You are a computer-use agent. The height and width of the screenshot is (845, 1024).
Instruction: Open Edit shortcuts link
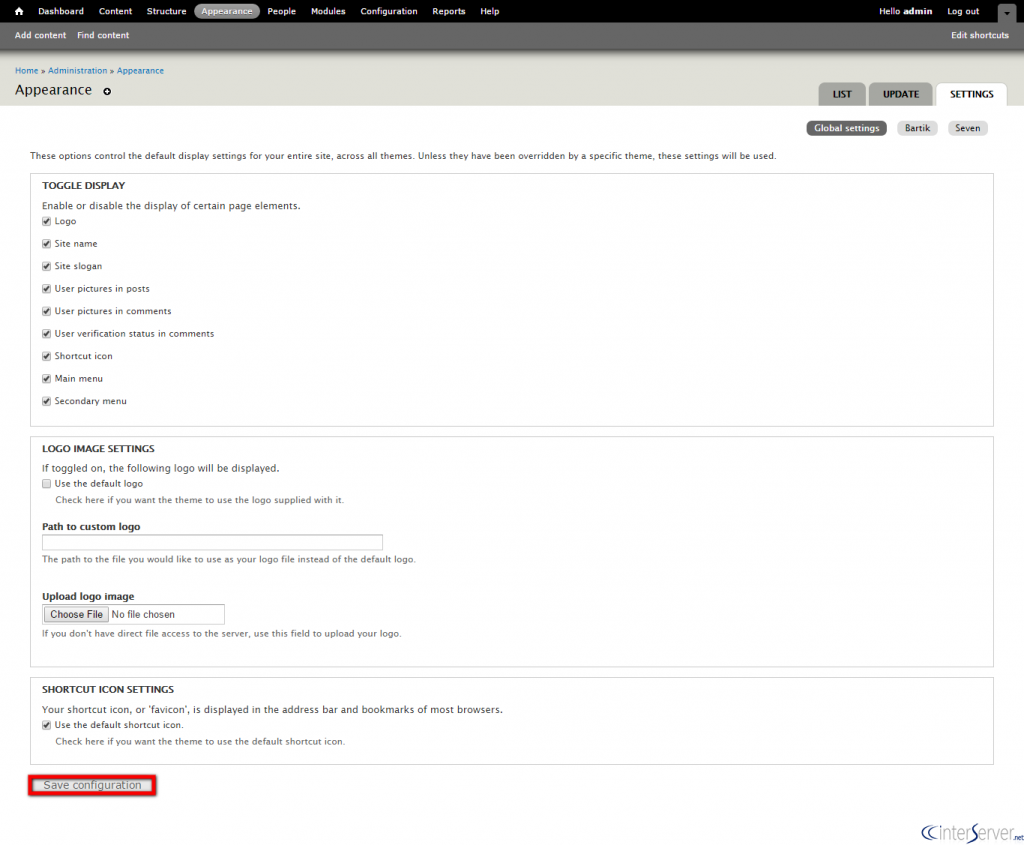pyautogui.click(x=980, y=35)
